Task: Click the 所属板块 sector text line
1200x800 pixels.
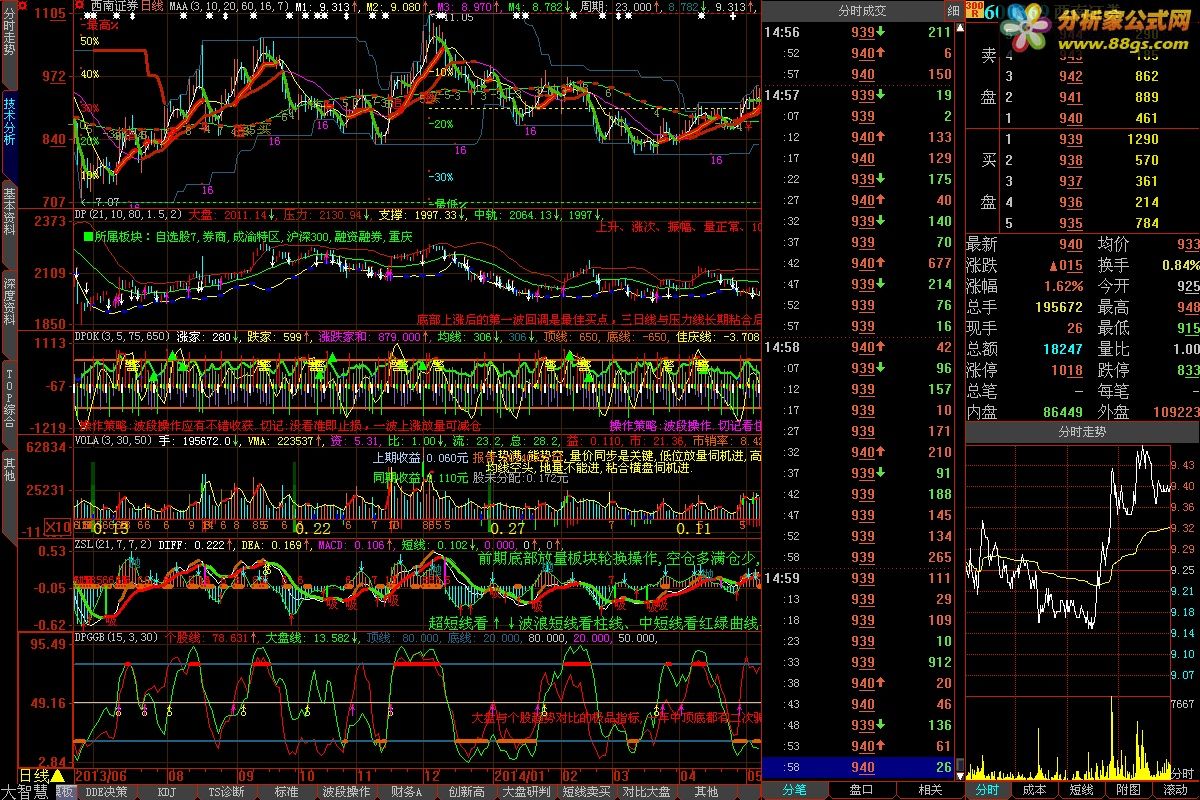Action: tap(248, 237)
